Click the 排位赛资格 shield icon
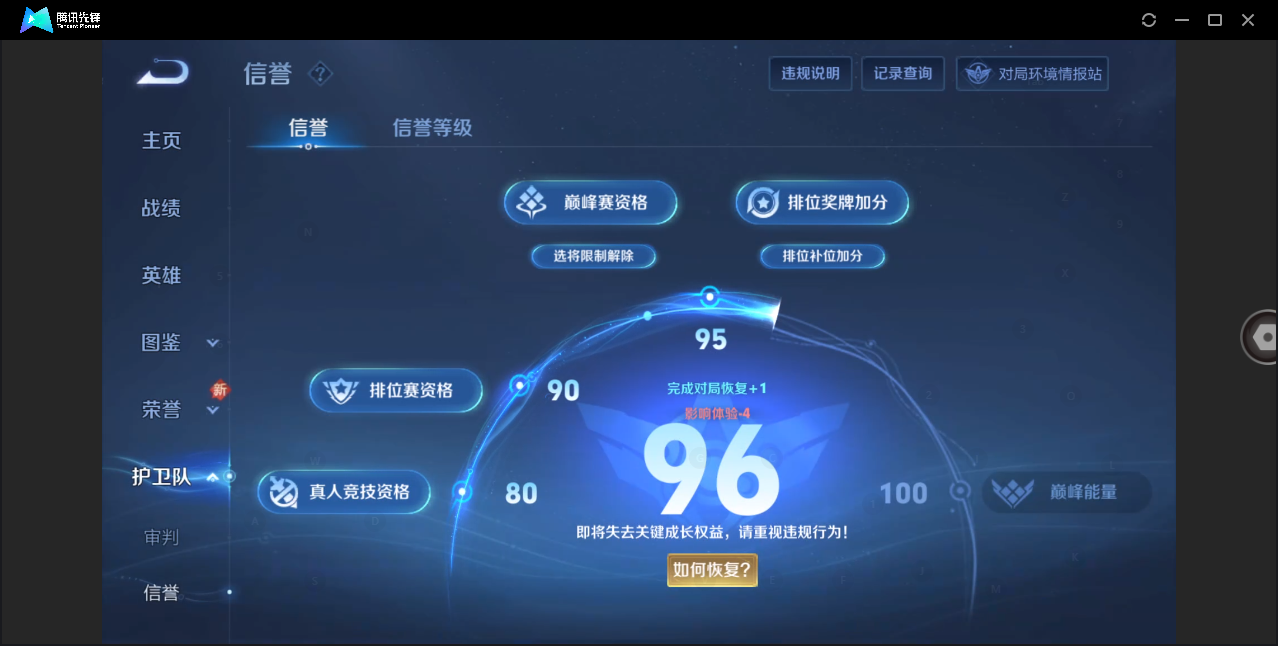 point(340,391)
